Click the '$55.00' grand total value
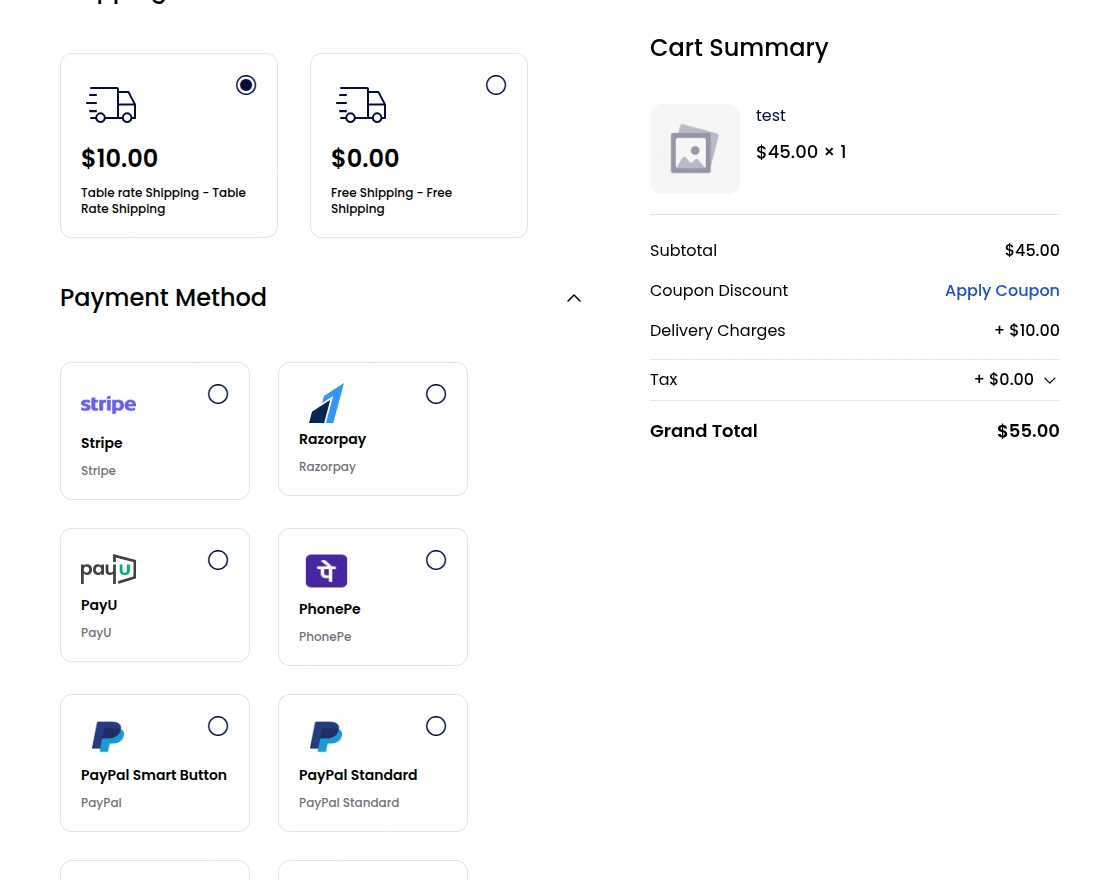The image size is (1120, 880). coord(1028,431)
